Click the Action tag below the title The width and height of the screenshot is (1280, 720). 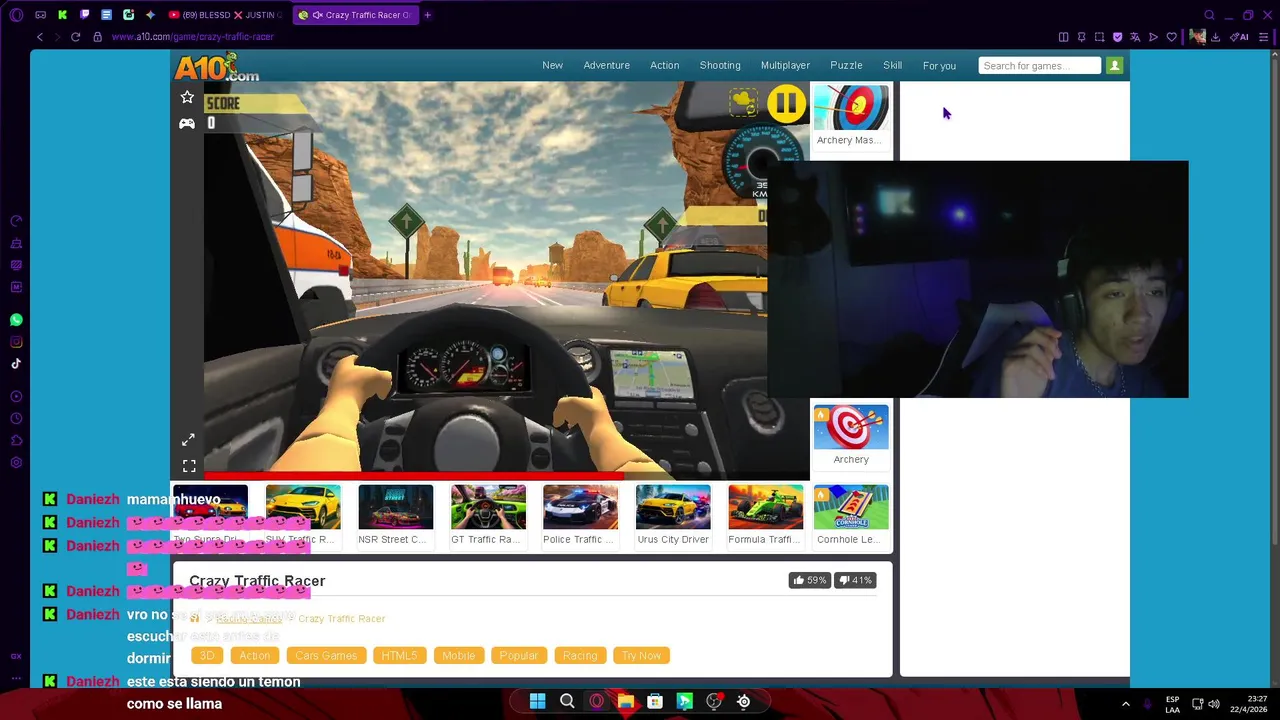click(x=254, y=655)
